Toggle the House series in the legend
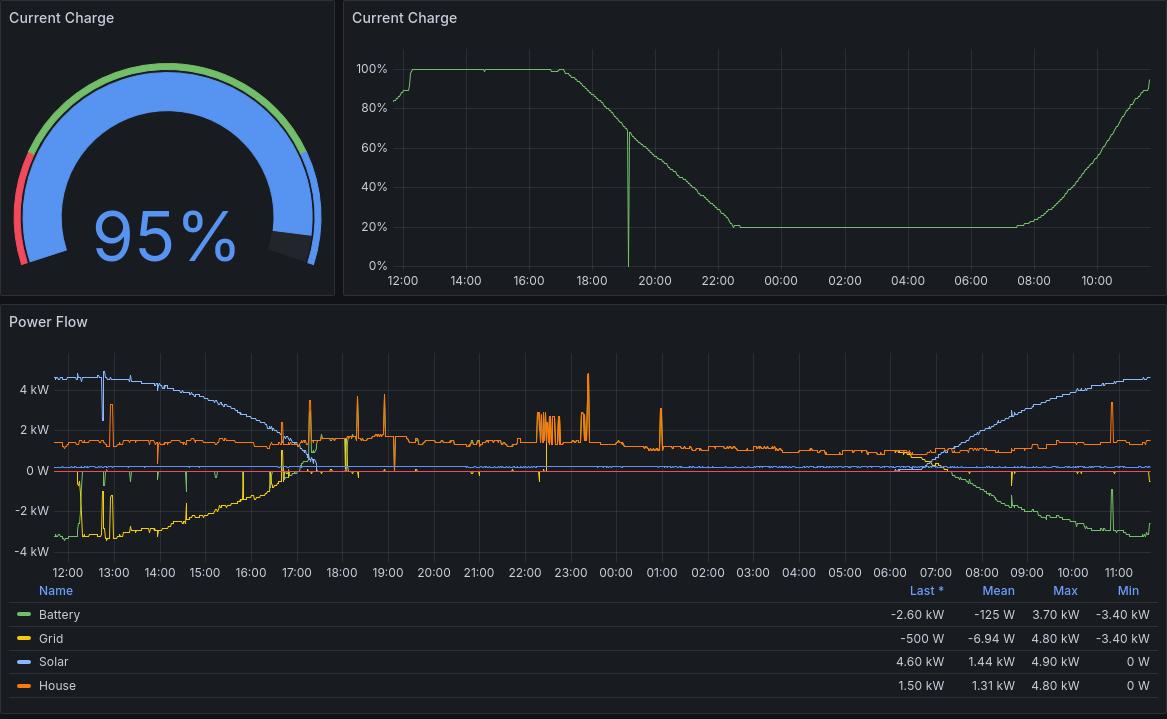 coord(57,686)
